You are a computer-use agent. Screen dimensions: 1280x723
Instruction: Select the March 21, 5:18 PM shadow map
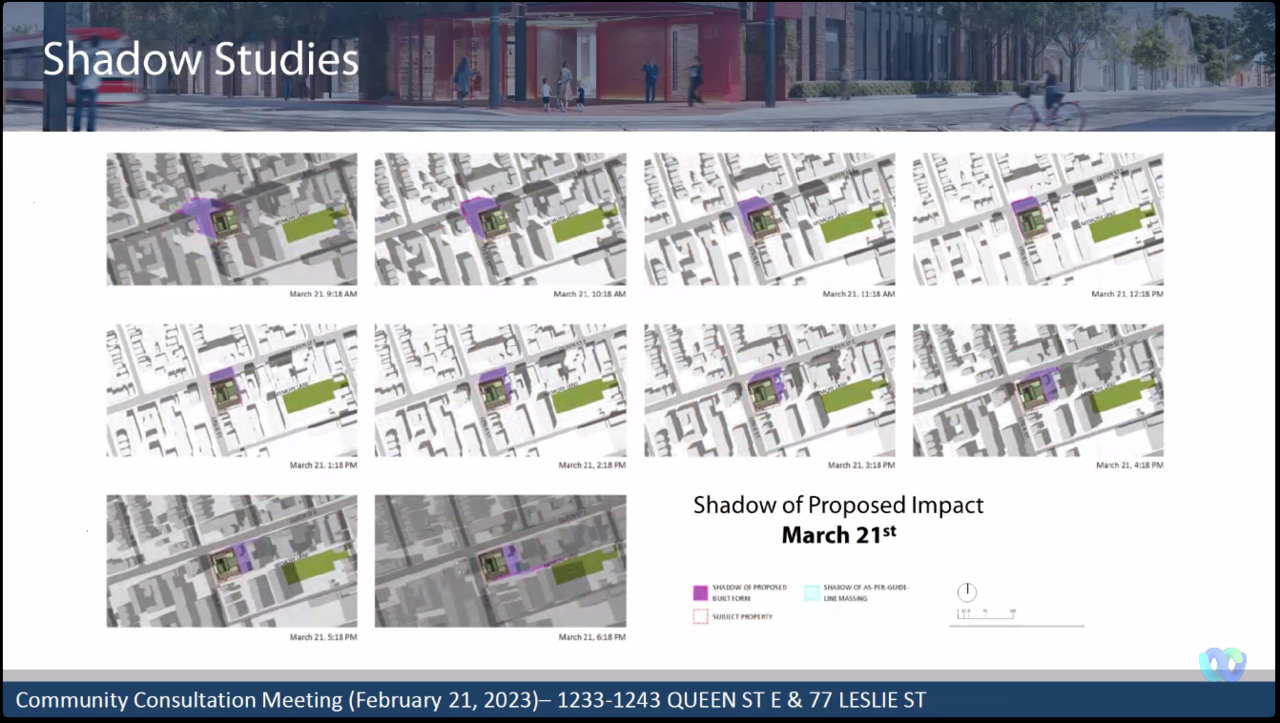pyautogui.click(x=232, y=561)
